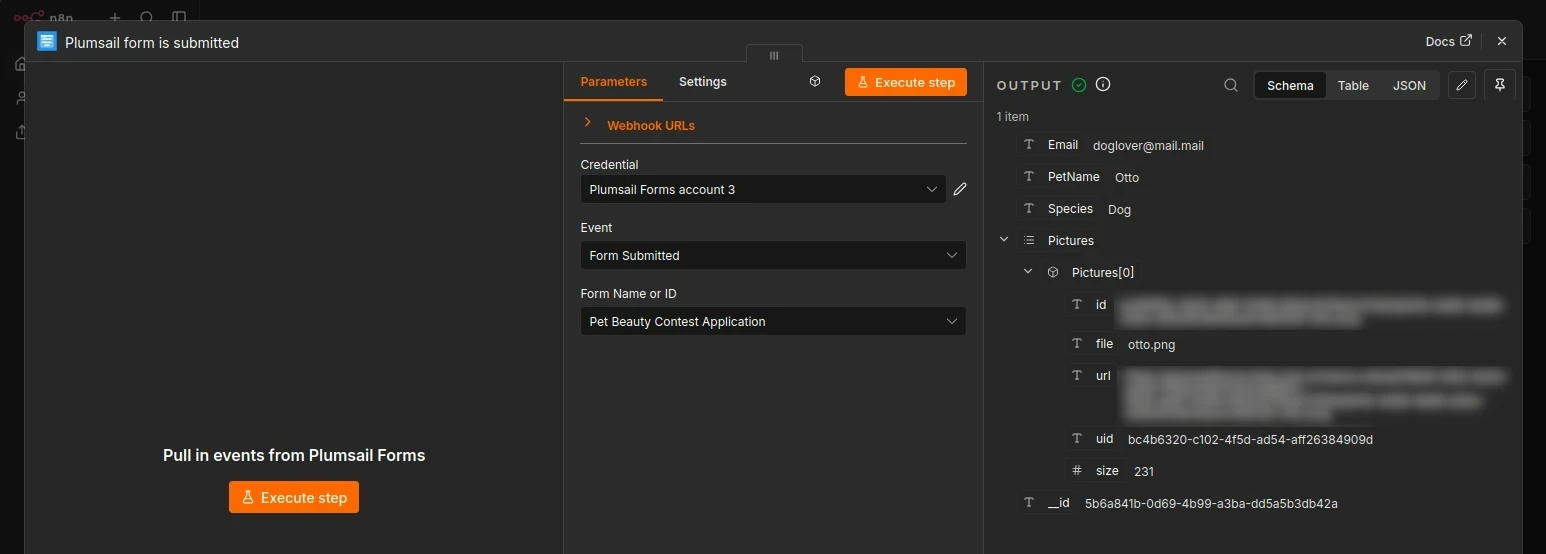The image size is (1546, 554).
Task: Click the output info icon
Action: click(1103, 85)
